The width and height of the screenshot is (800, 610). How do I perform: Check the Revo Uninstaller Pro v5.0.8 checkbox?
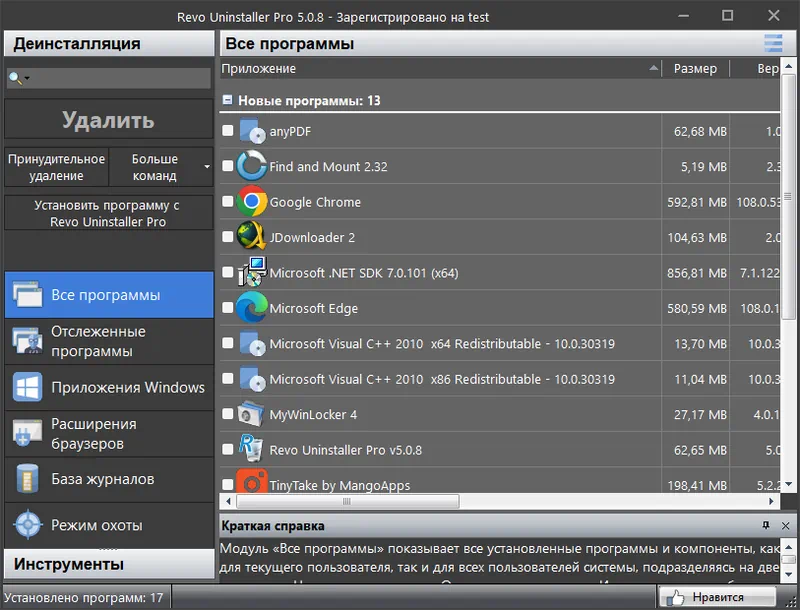click(228, 449)
